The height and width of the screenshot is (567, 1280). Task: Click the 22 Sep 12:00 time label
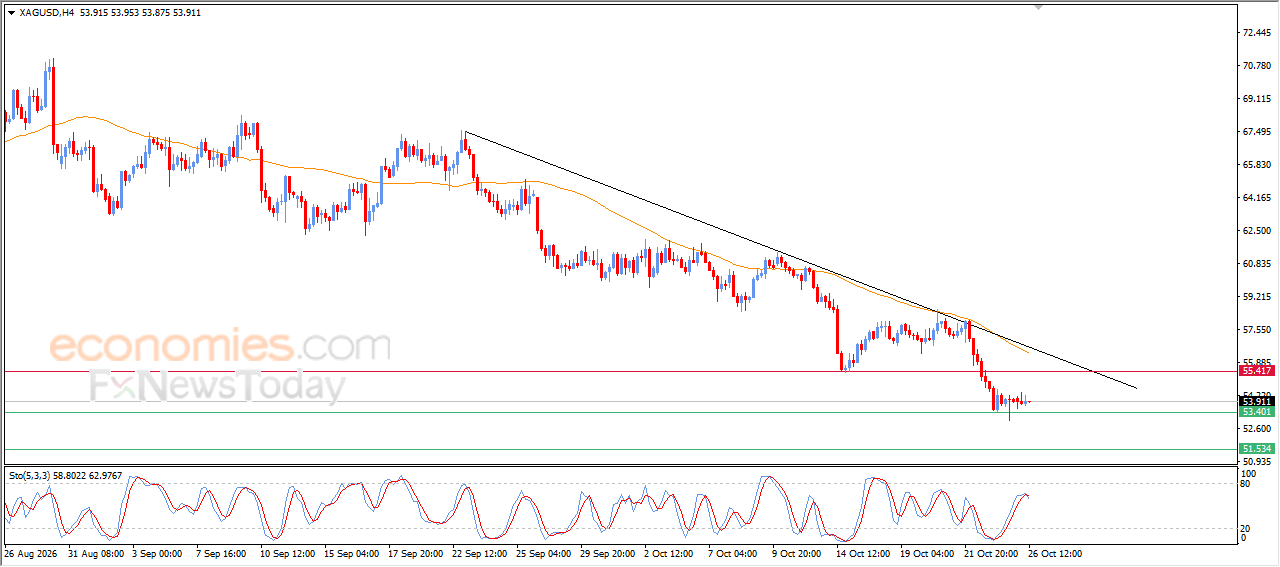coord(479,553)
